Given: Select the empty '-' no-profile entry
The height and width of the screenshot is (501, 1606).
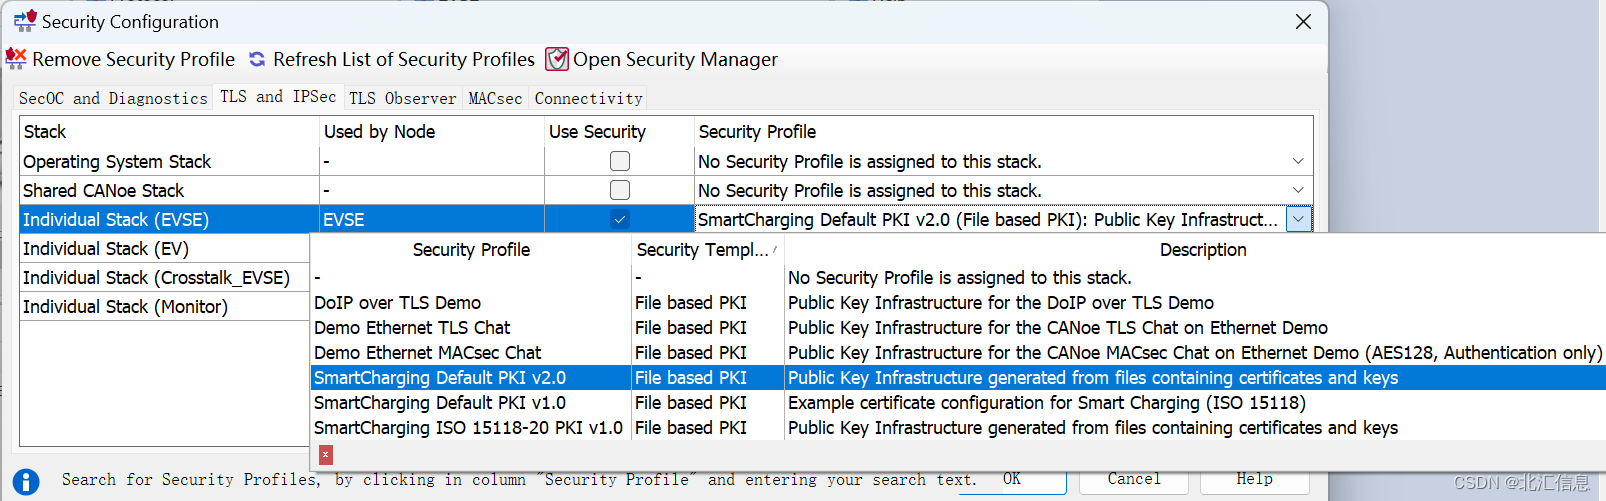Looking at the screenshot, I should pyautogui.click(x=958, y=277).
